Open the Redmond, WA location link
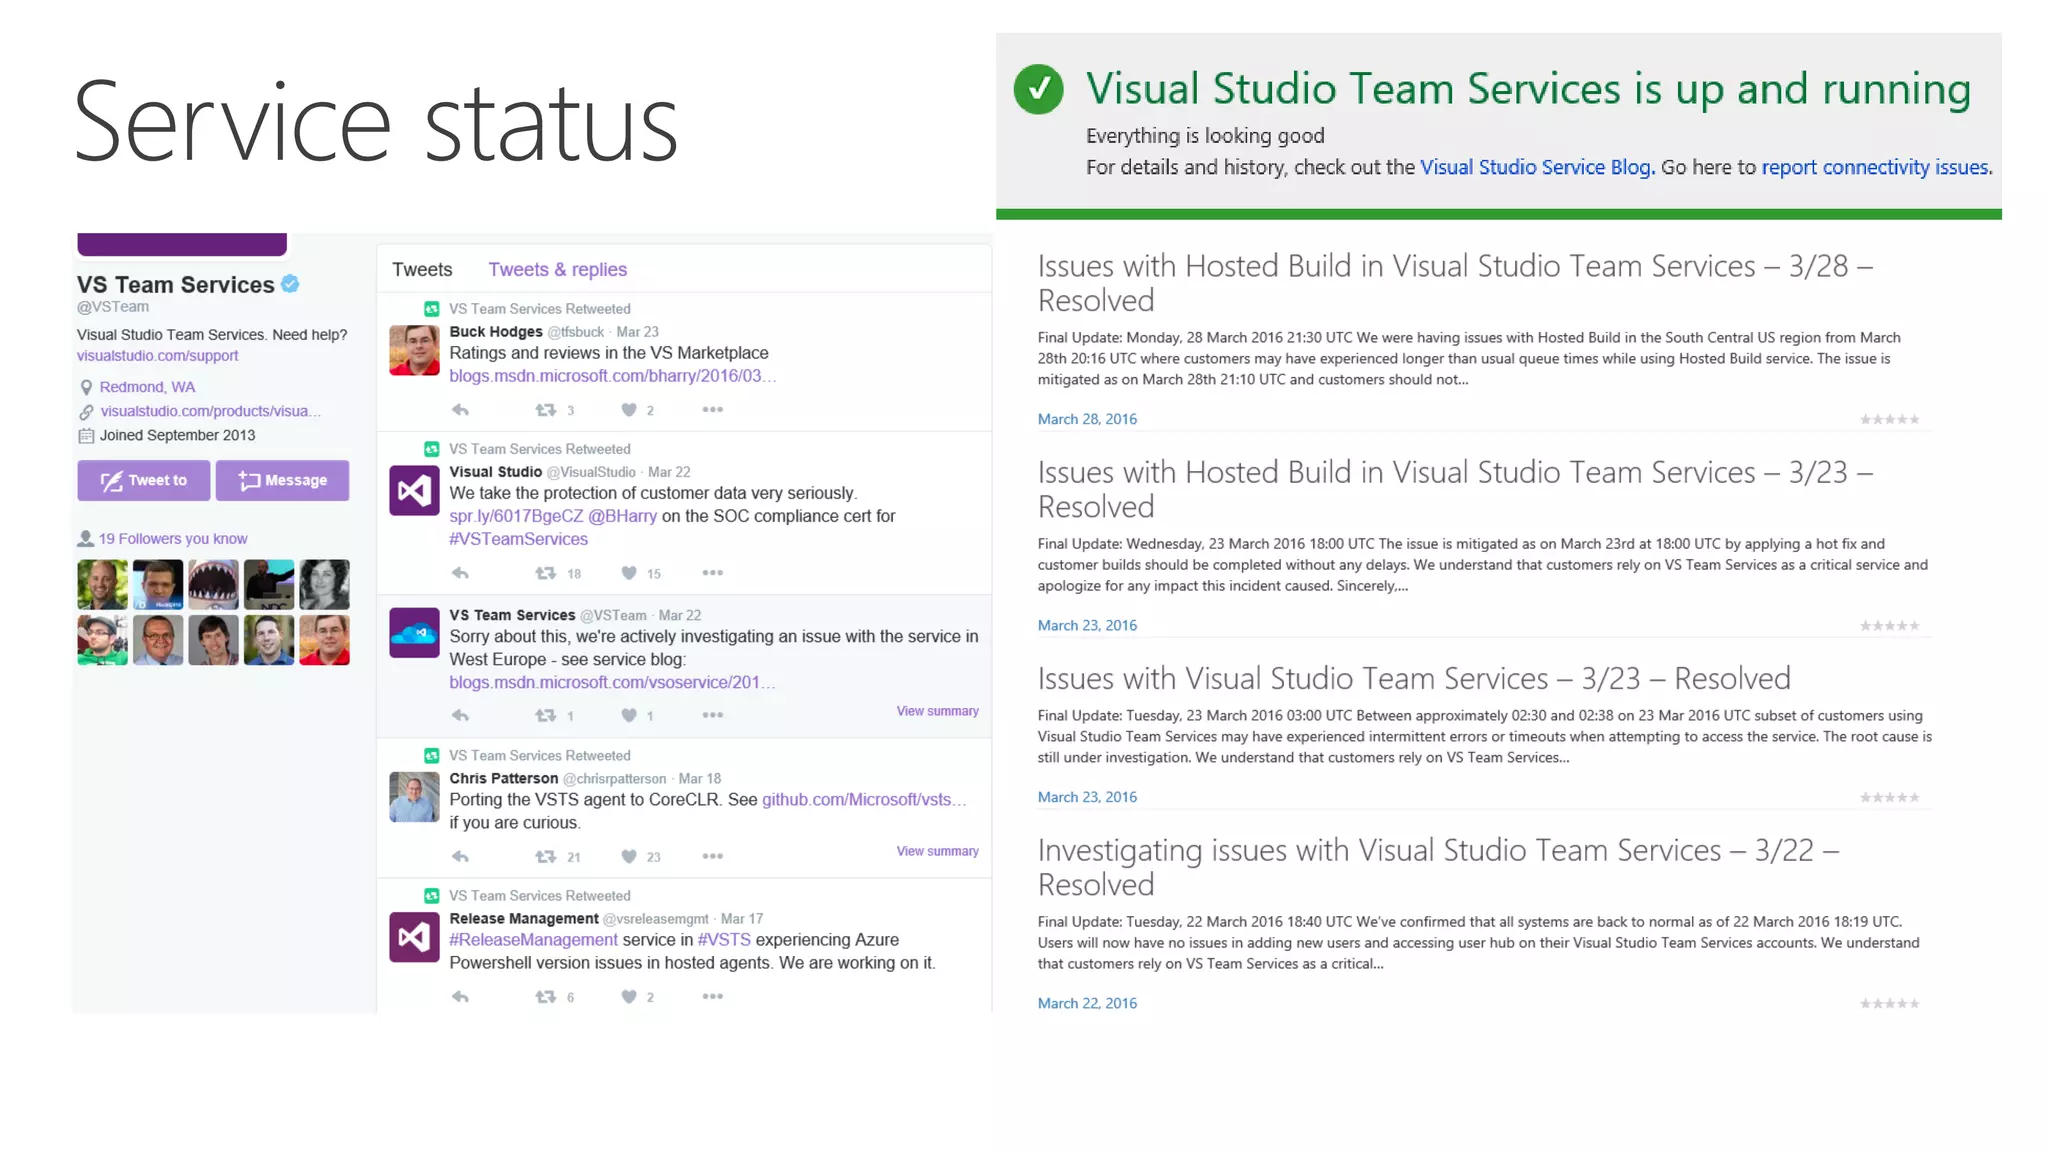Image resolution: width=2048 pixels, height=1150 pixels. tap(147, 387)
